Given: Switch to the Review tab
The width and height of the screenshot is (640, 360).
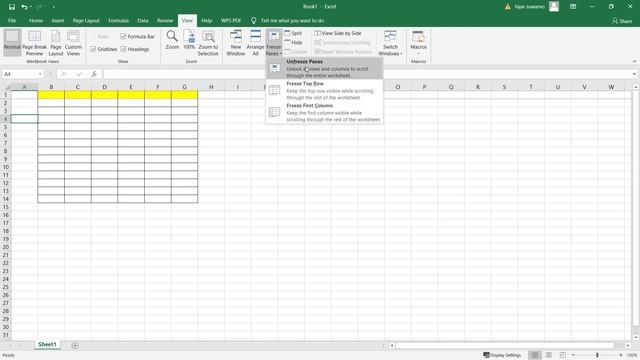Looking at the screenshot, I should [165, 20].
